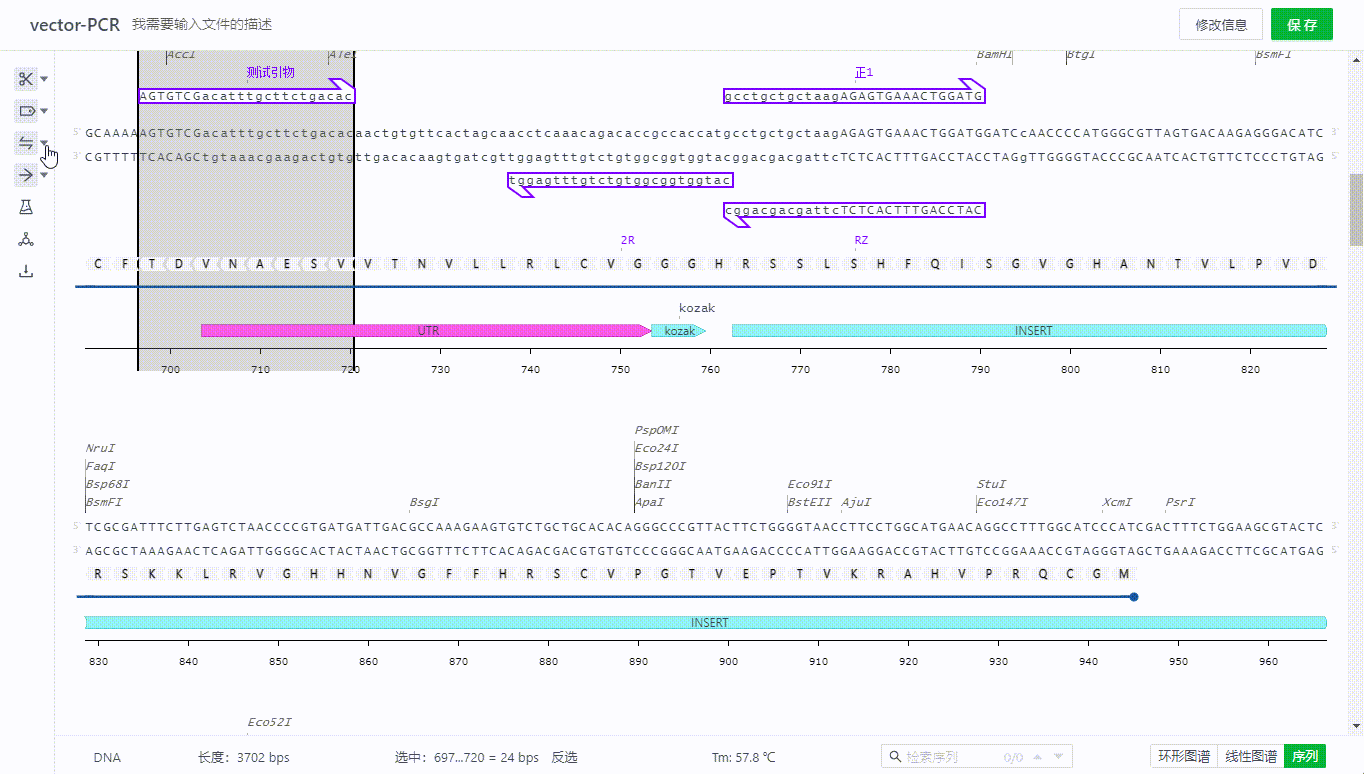Screen dimensions: 1364x774
Task: Click the 保存 save button
Action: pos(1302,25)
